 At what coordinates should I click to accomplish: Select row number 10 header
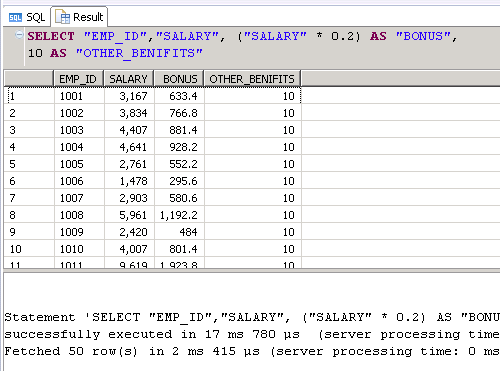(x=29, y=249)
